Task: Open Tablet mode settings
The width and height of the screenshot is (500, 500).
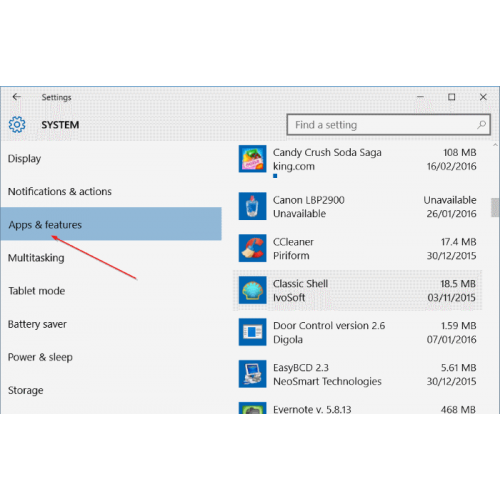Action: [37, 291]
